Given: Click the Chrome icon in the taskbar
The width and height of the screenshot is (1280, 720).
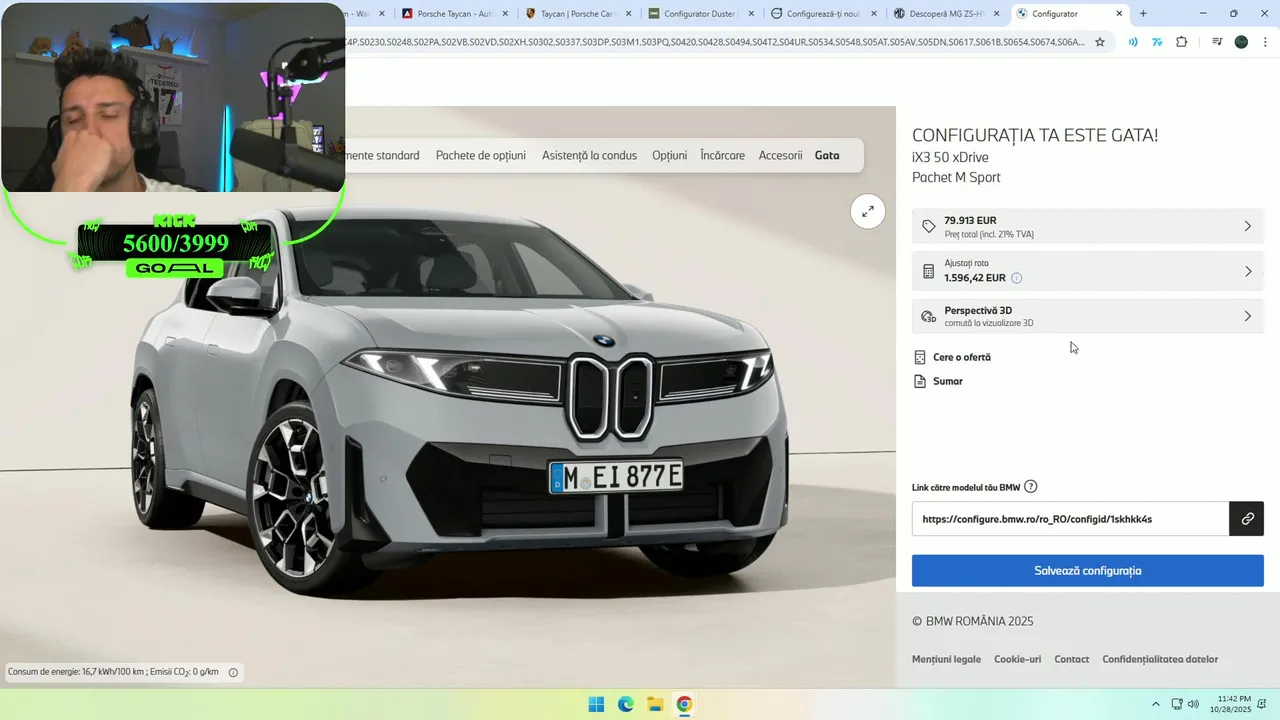Looking at the screenshot, I should [684, 704].
